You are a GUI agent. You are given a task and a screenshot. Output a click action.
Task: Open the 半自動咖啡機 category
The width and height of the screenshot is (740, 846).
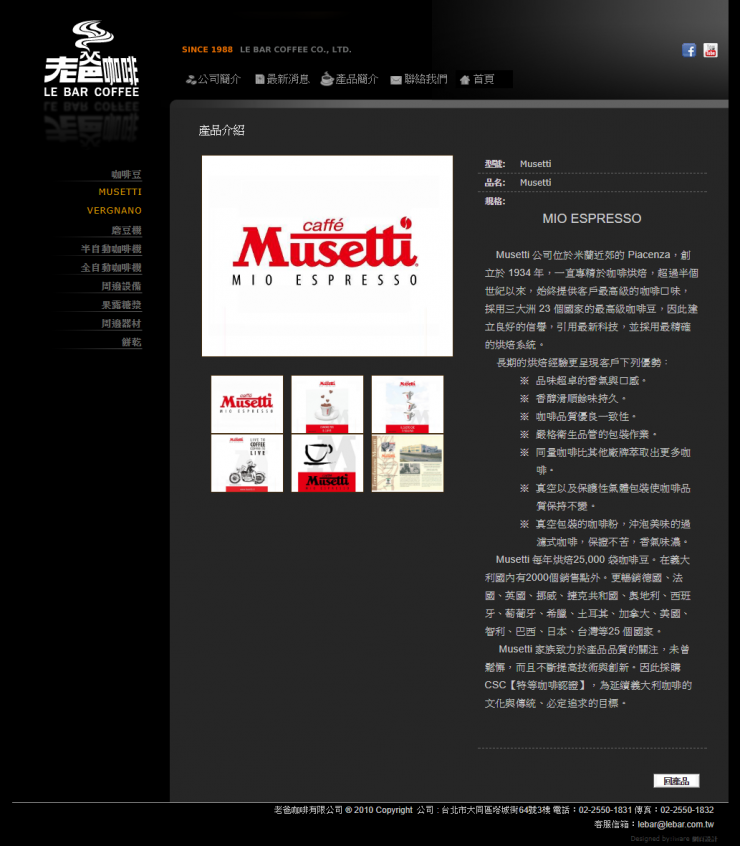[111, 248]
